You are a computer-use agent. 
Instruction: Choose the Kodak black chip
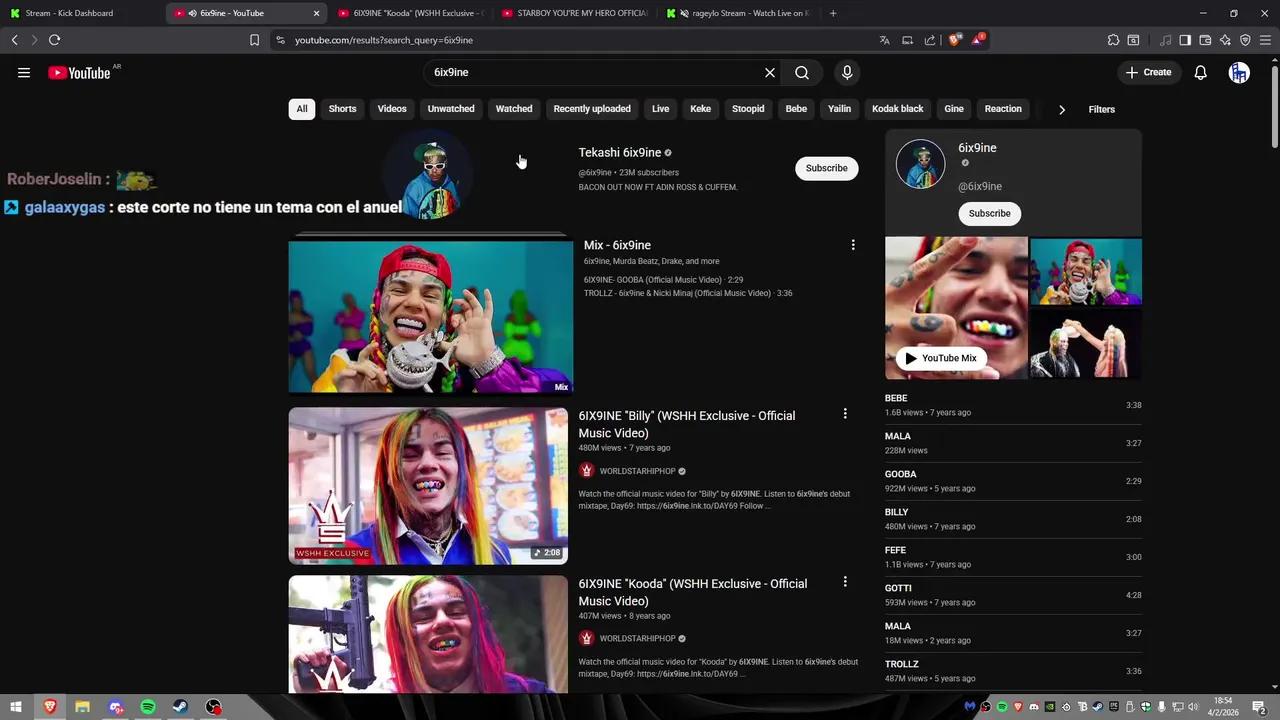(898, 109)
